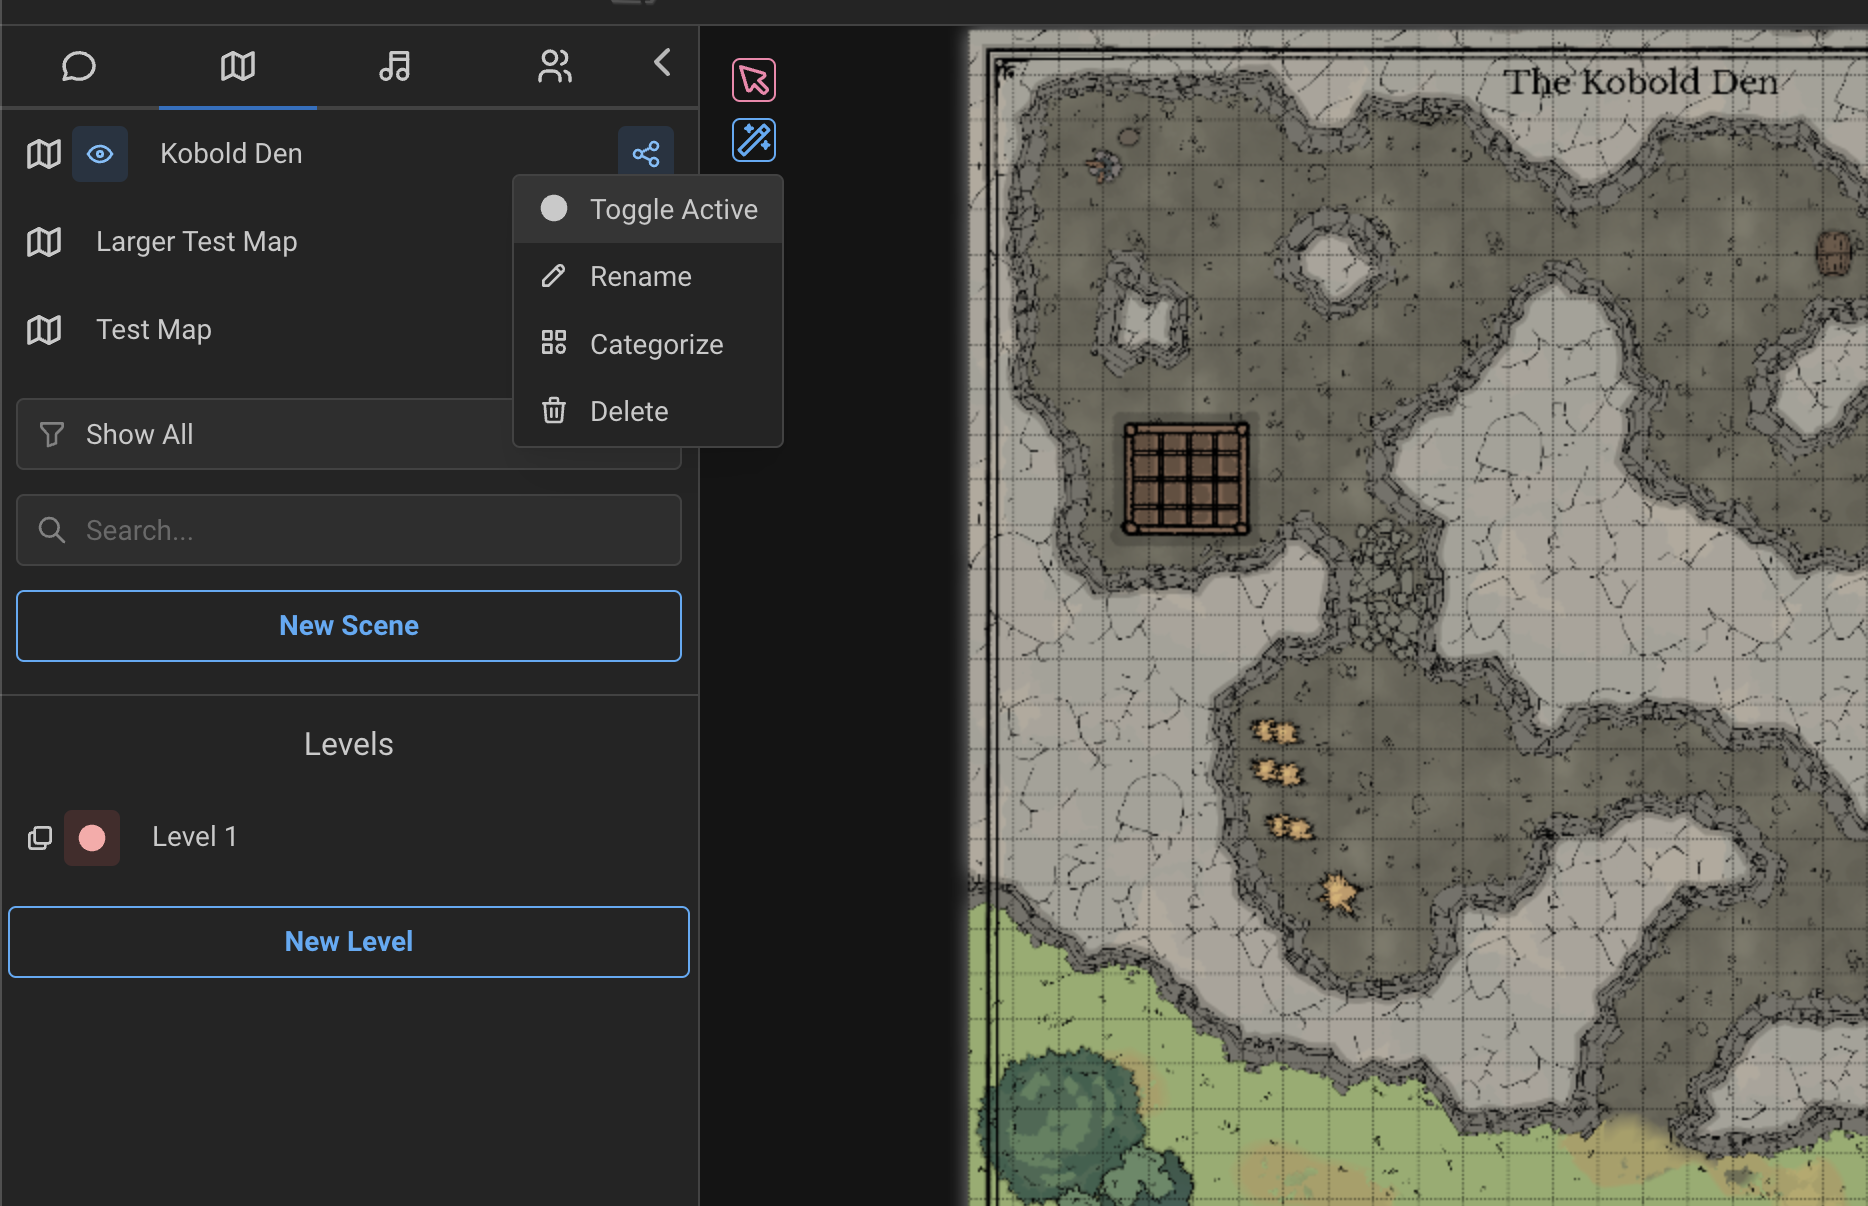Focus the scene Search field
This screenshot has width=1868, height=1206.
point(349,530)
